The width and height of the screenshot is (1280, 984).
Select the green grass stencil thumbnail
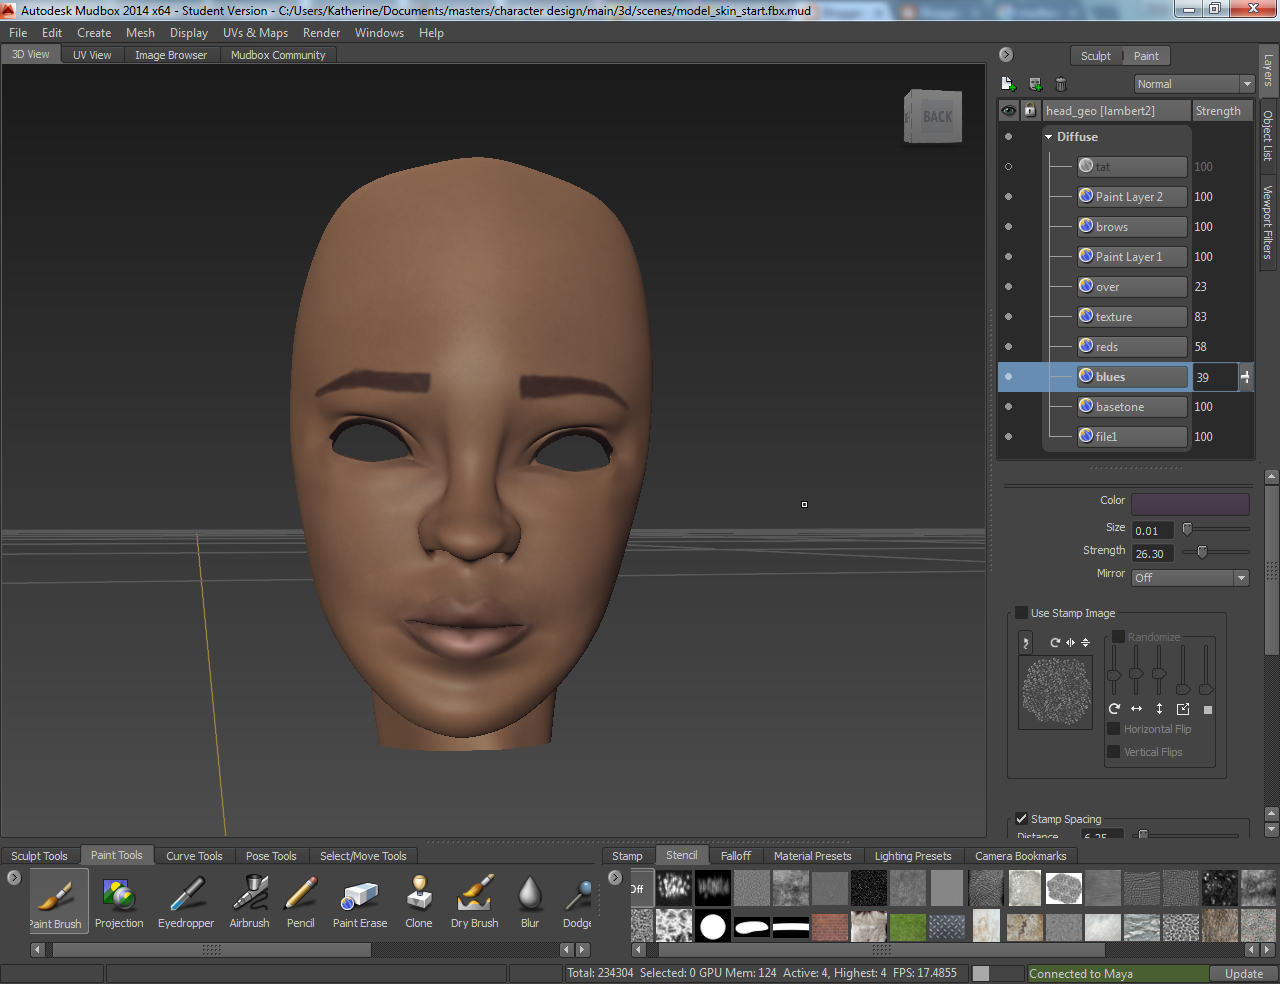pos(908,926)
